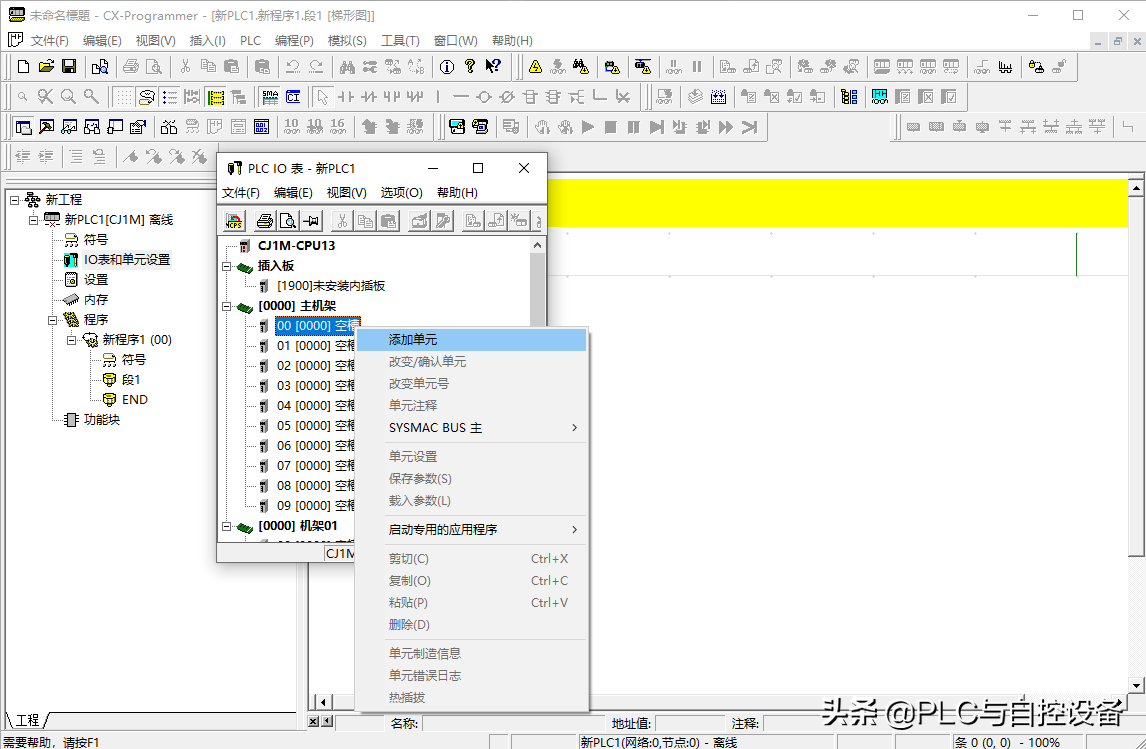Open the 选项(O) menu in PLC IO table
The width and height of the screenshot is (1146, 749).
point(401,193)
